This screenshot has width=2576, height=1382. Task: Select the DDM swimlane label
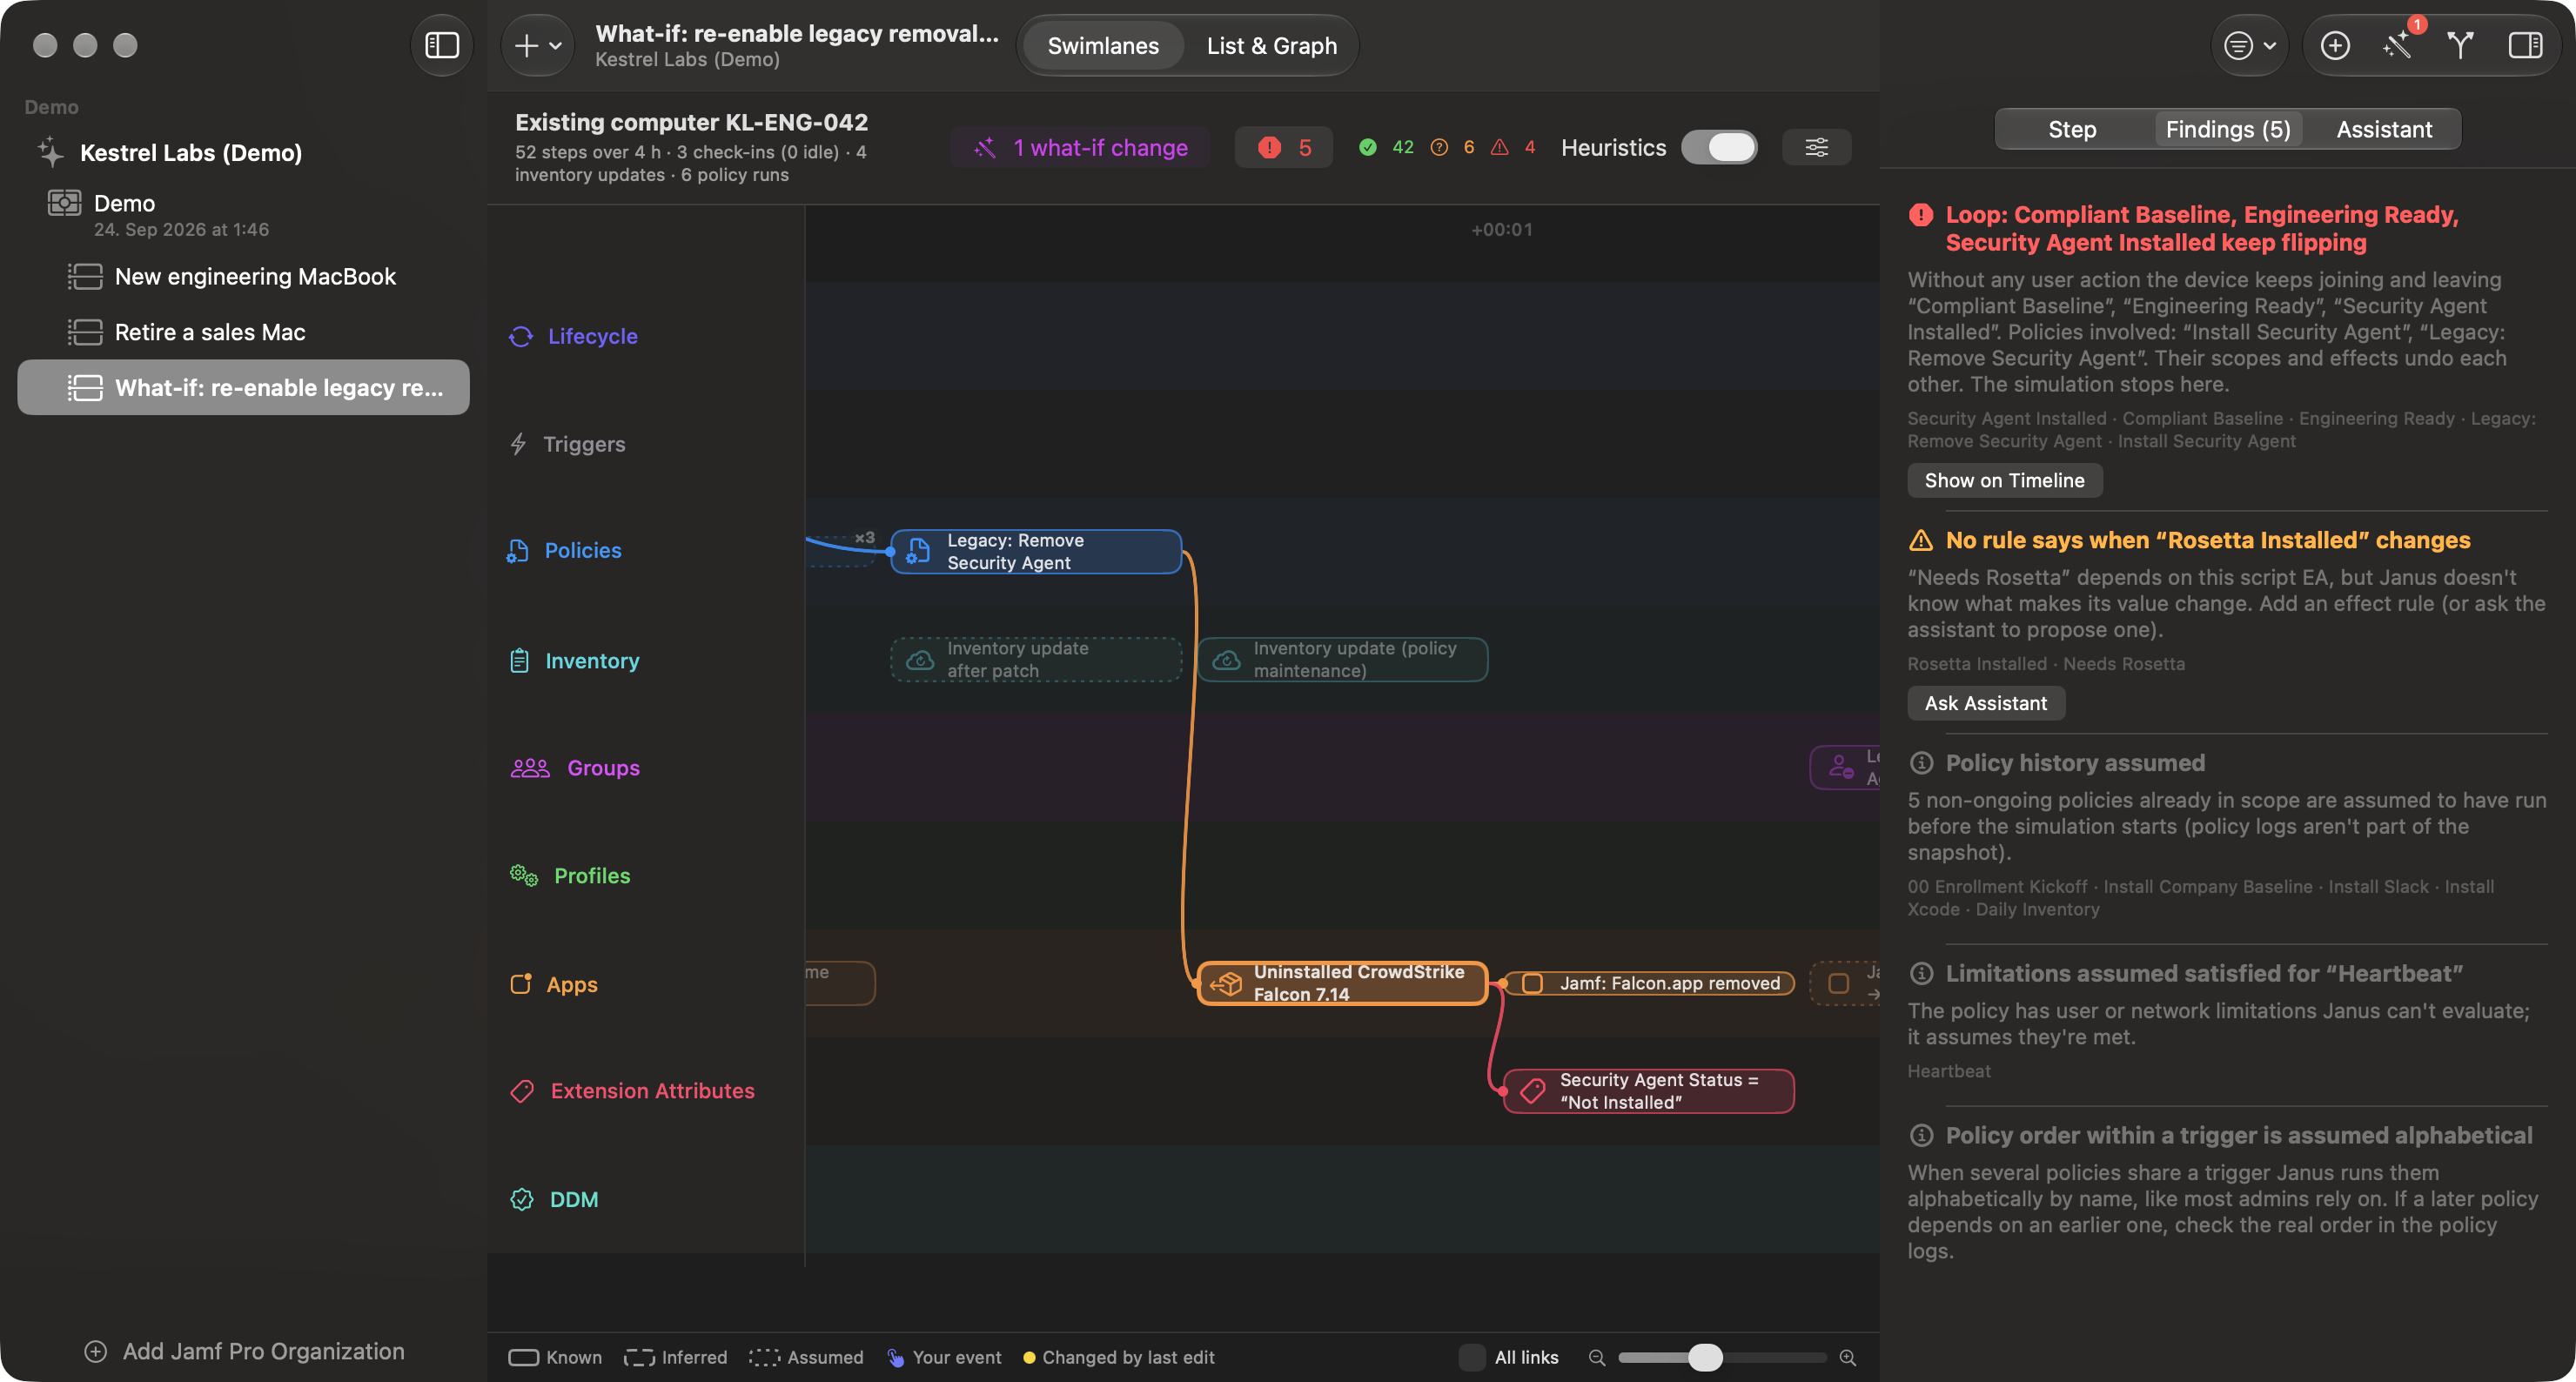click(554, 1199)
